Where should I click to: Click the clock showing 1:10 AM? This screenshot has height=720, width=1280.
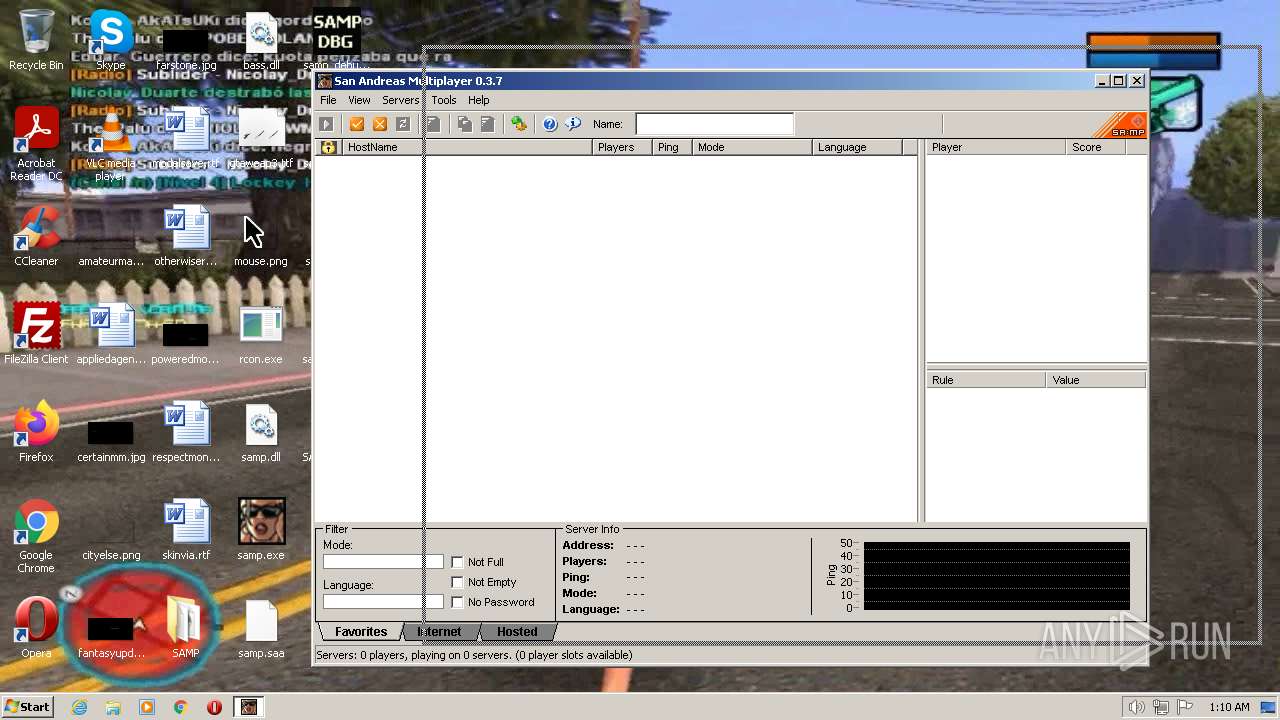point(1229,707)
